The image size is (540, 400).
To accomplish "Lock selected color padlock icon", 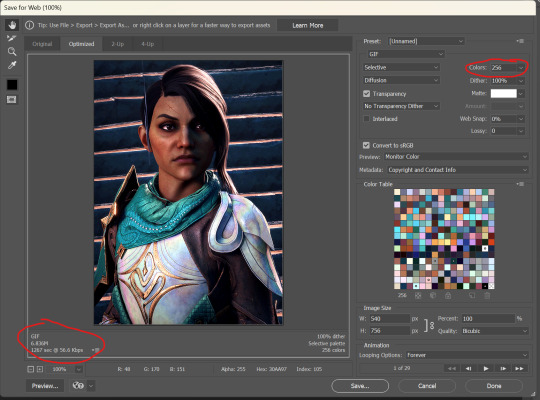I will (x=448, y=296).
